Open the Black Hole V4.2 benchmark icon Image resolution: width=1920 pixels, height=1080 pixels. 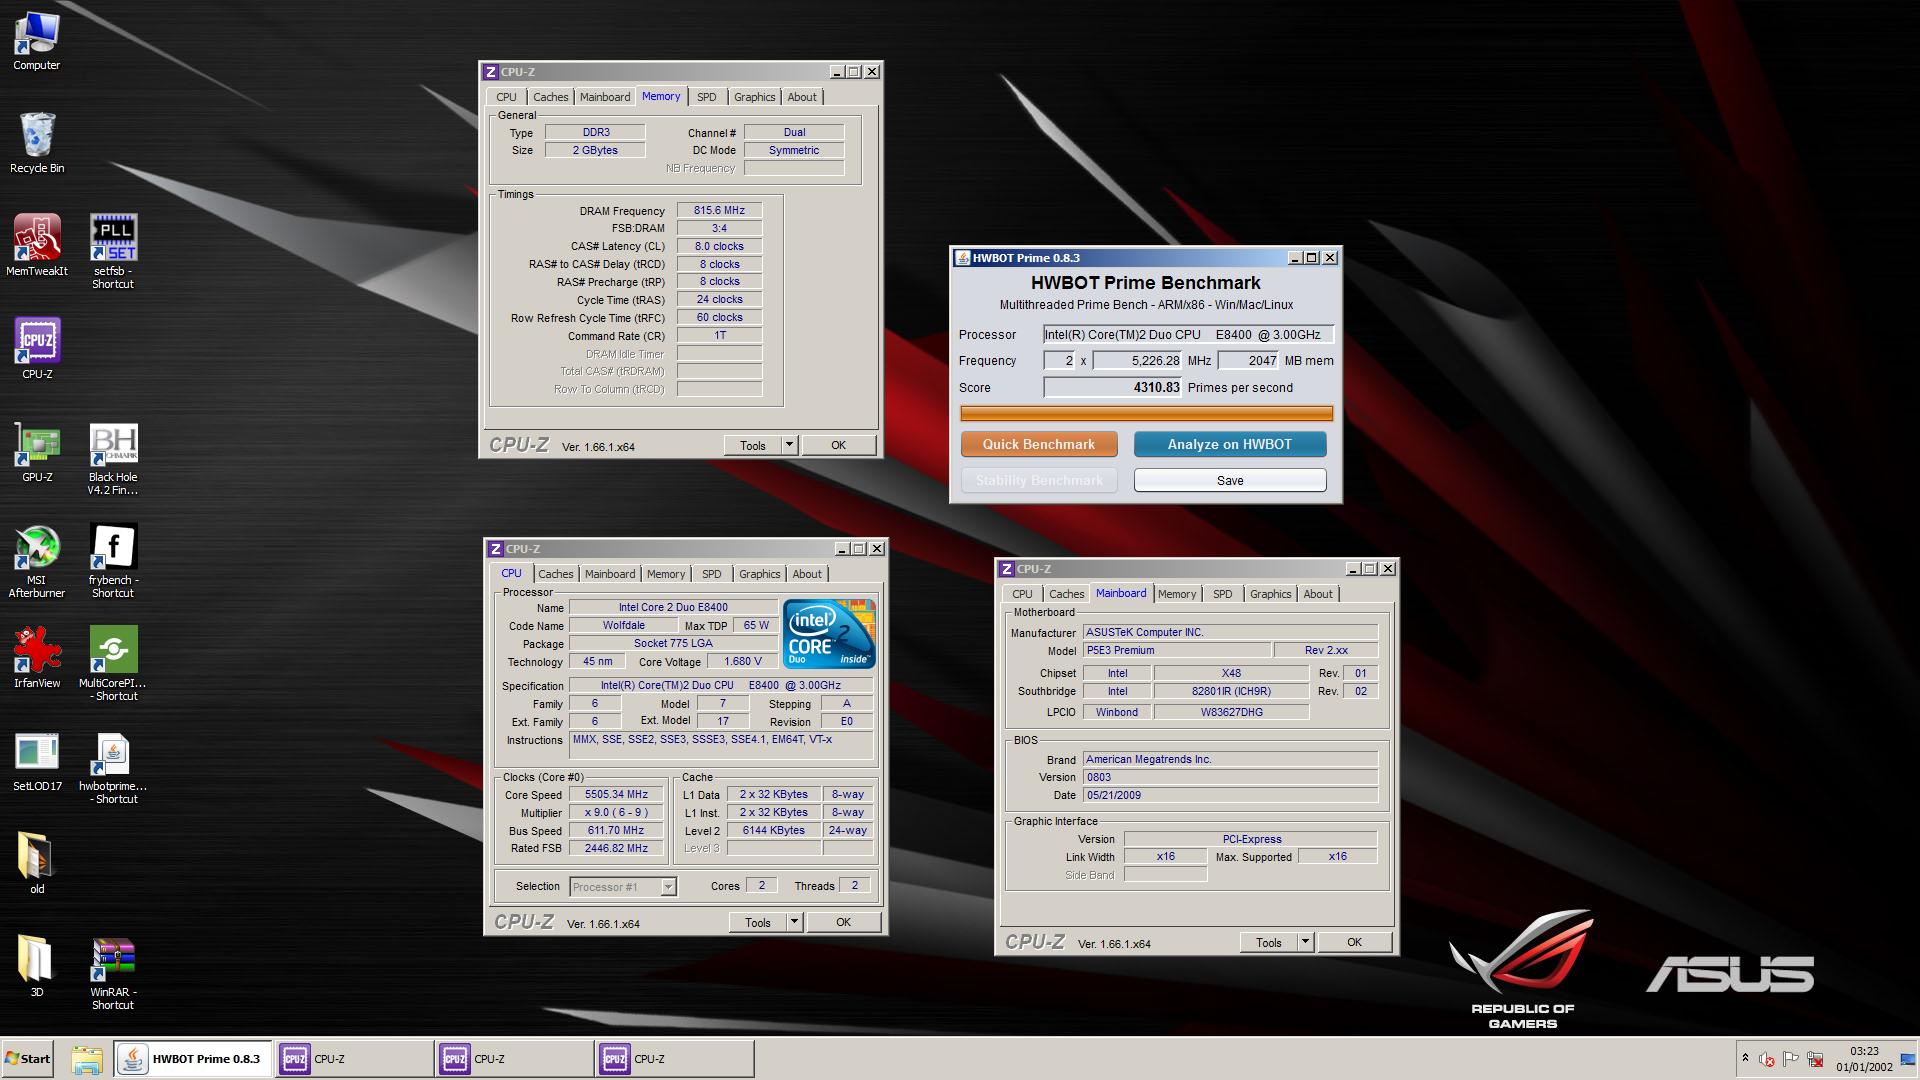pyautogui.click(x=113, y=459)
